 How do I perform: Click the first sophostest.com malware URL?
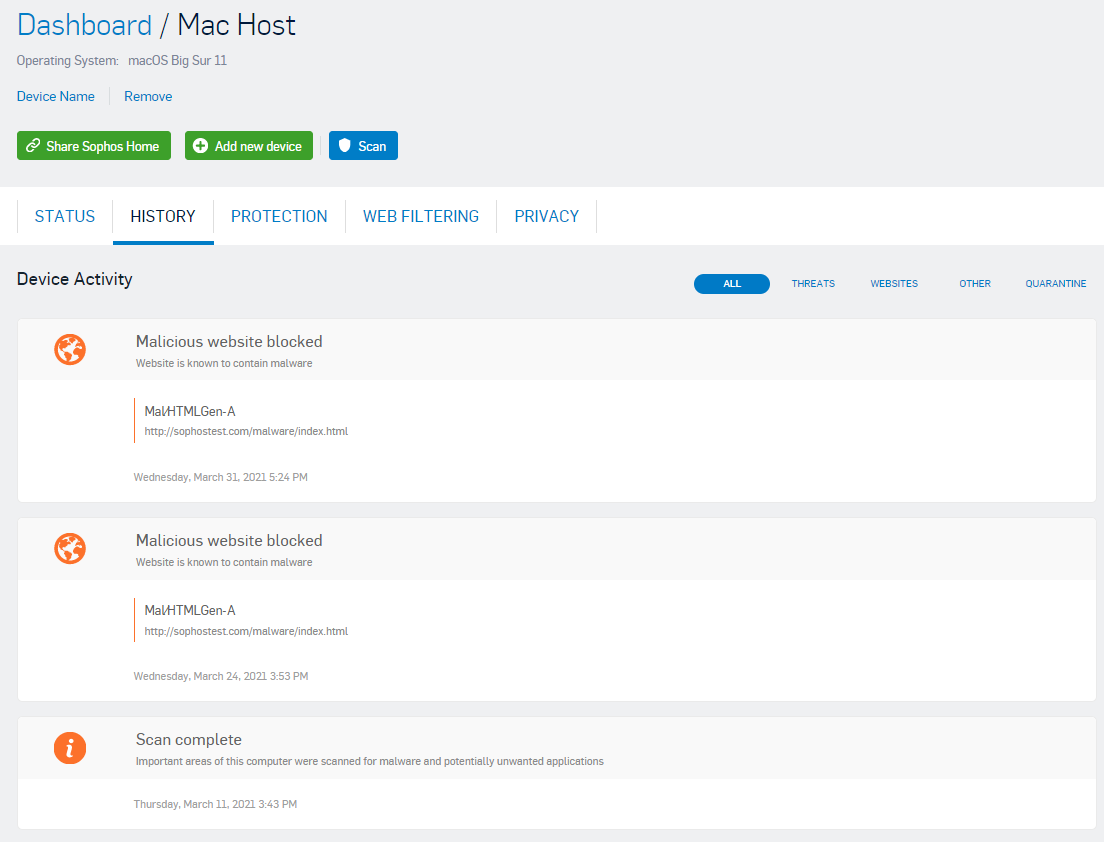click(x=246, y=432)
